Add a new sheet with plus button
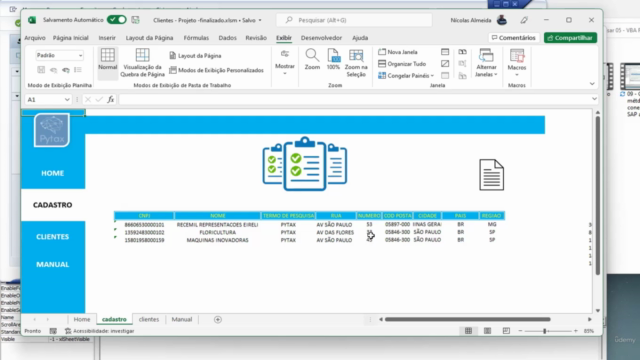 218,320
